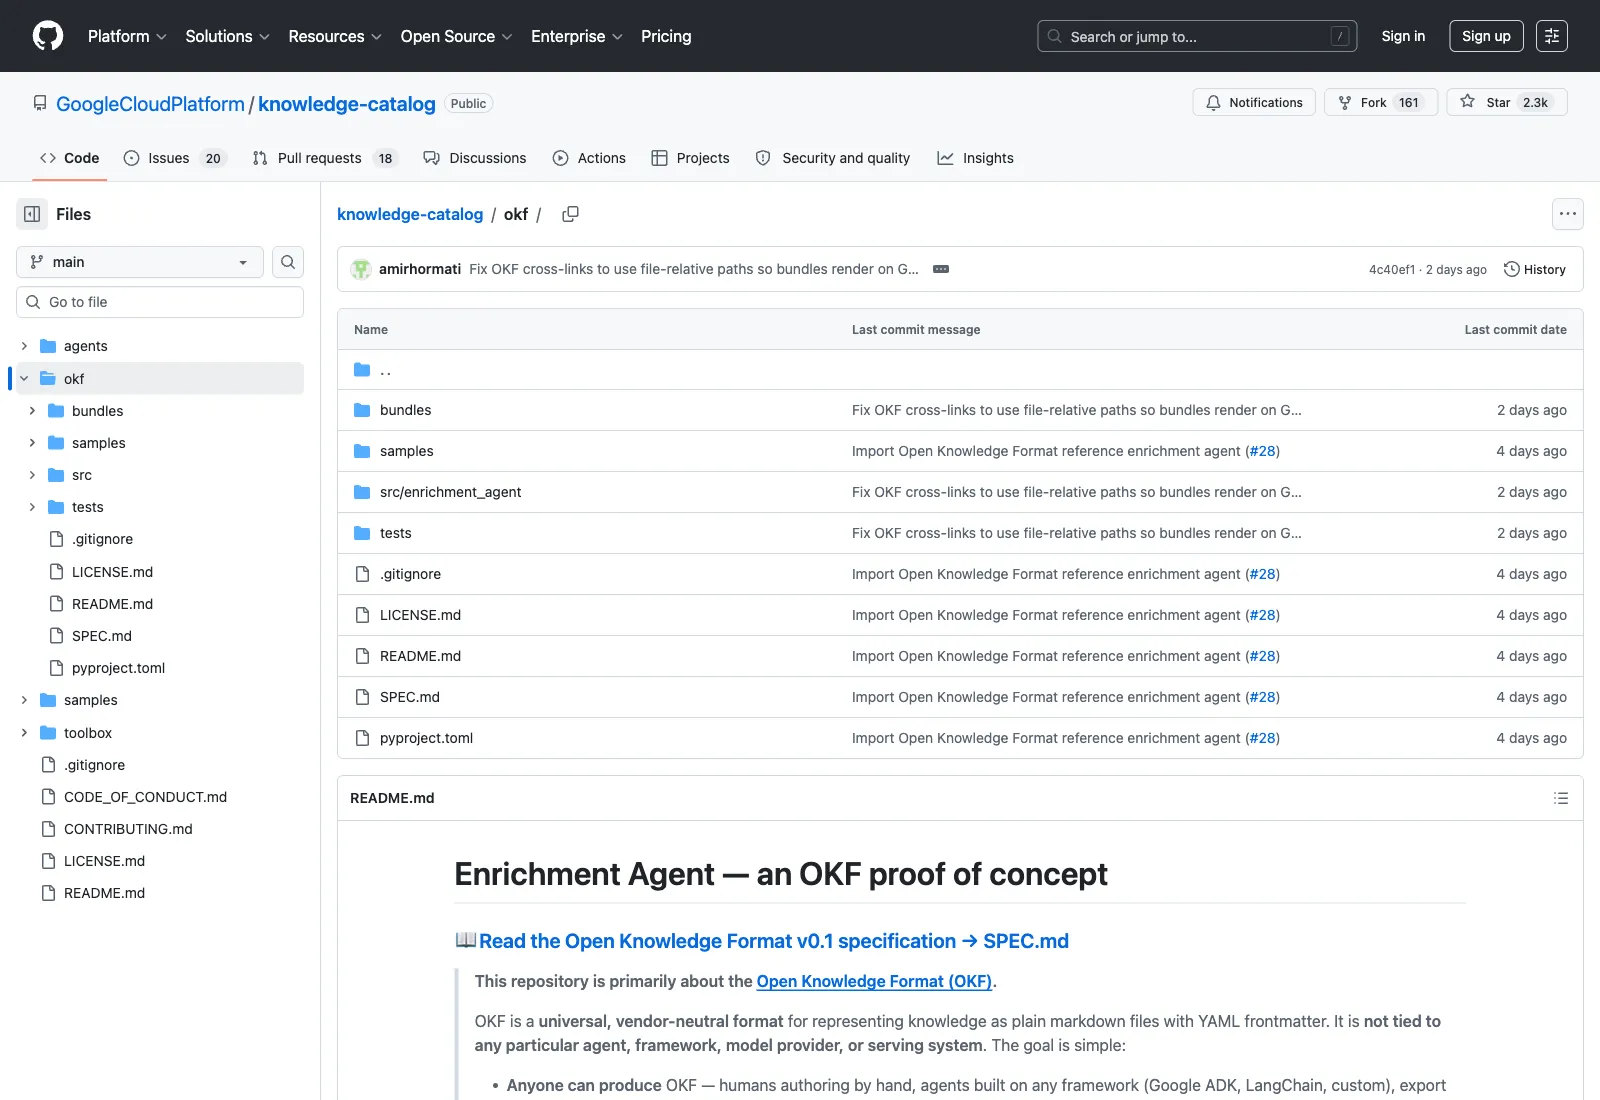Screen dimensions: 1600x1100
Task: Switch to the Actions tab
Action: [x=589, y=158]
